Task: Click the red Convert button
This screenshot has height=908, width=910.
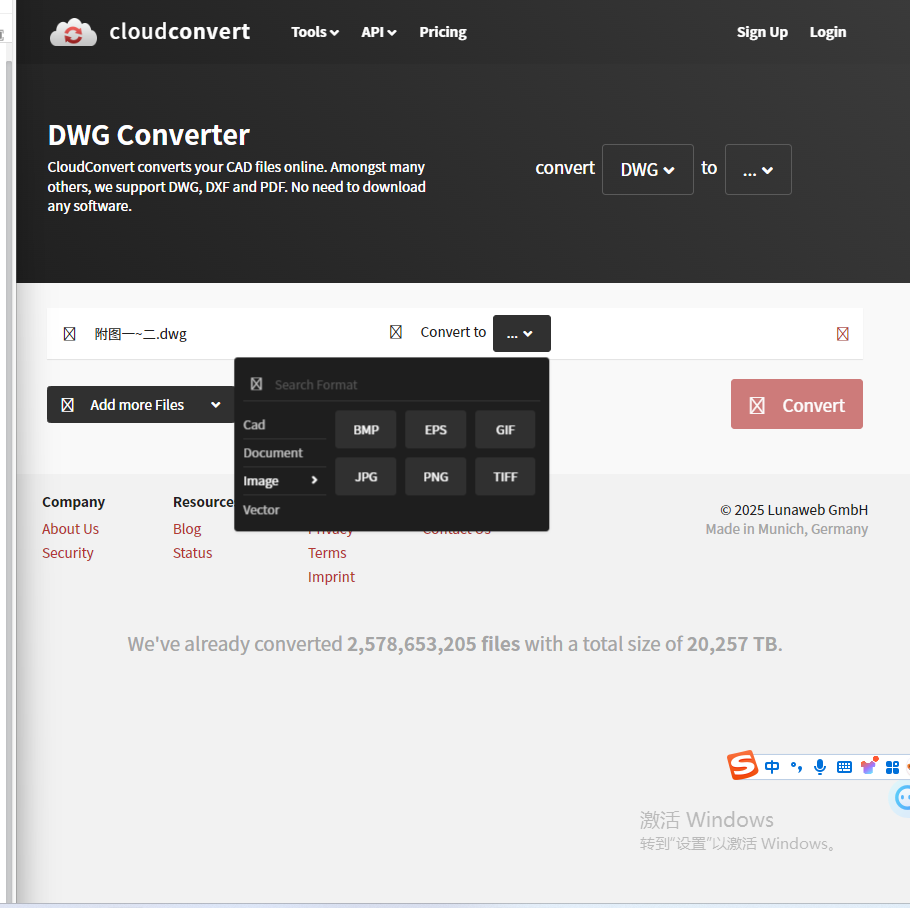Action: (796, 404)
